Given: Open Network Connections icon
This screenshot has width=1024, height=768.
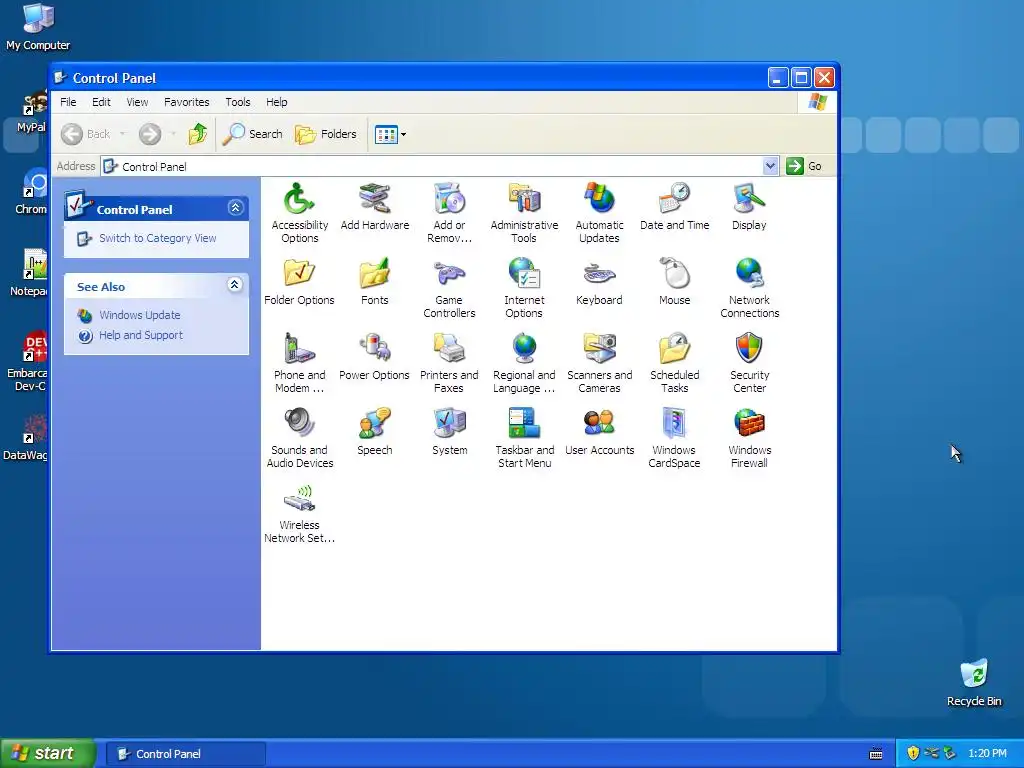Looking at the screenshot, I should 749,273.
